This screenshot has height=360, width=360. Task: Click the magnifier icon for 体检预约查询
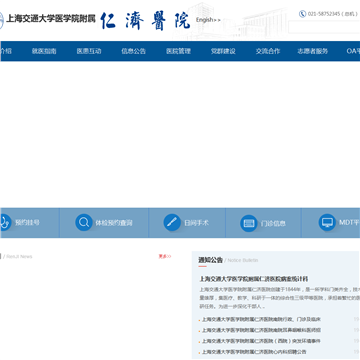tap(84, 222)
